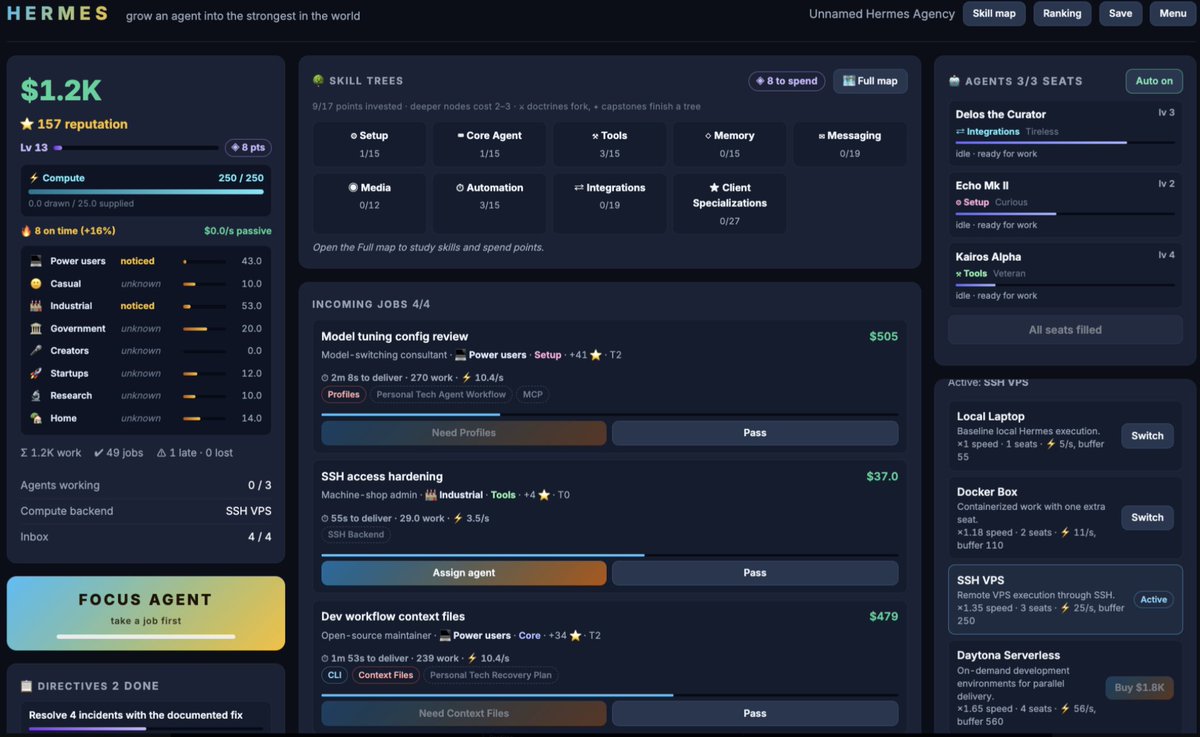1200x737 pixels.
Task: Click the All seats filled button
Action: click(1065, 329)
